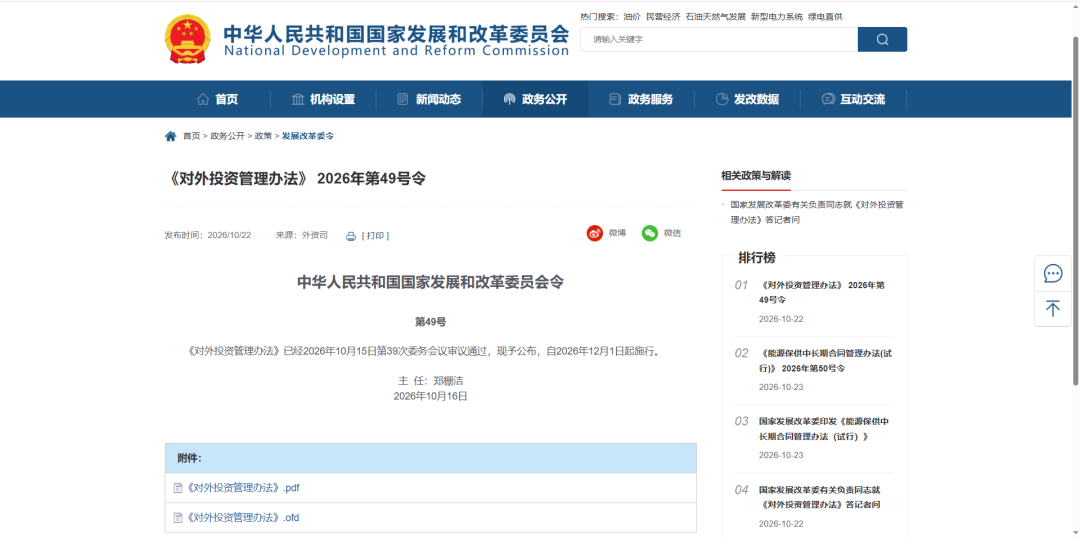Click 政策 in the breadcrumb
Screen dimensions: 1080x538
tap(263, 136)
